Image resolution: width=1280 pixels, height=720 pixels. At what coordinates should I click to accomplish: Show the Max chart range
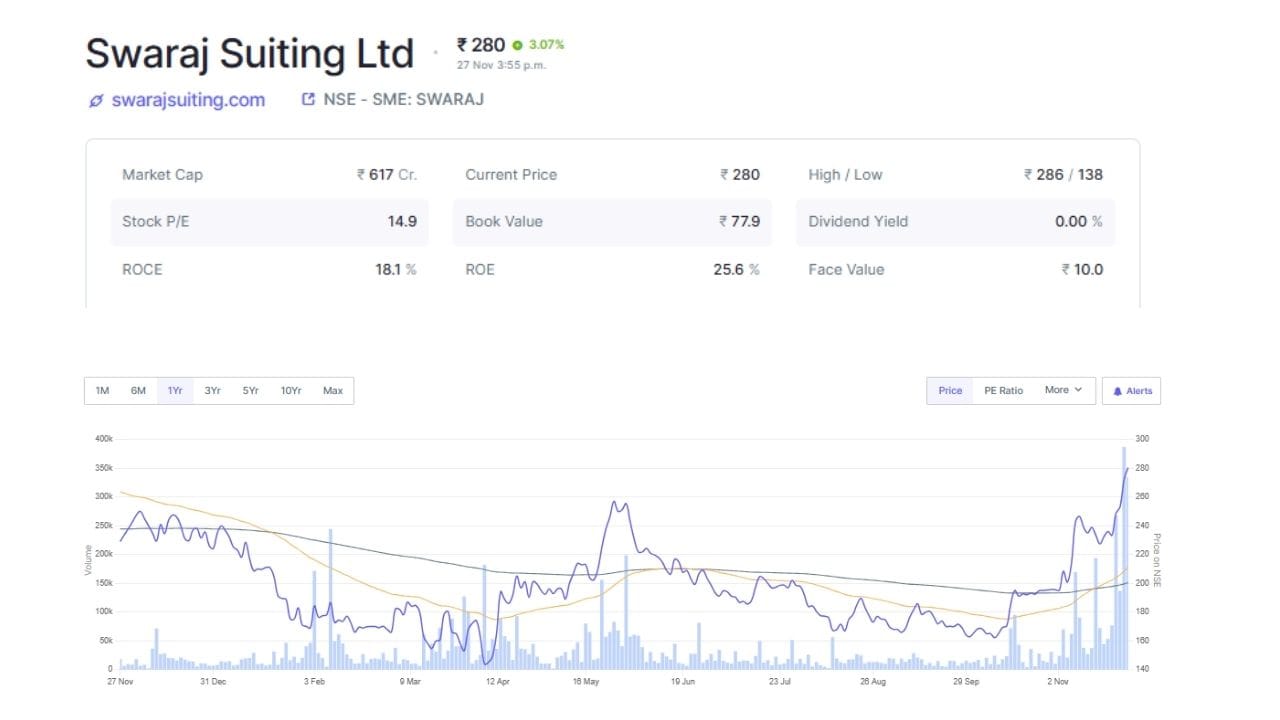(332, 391)
